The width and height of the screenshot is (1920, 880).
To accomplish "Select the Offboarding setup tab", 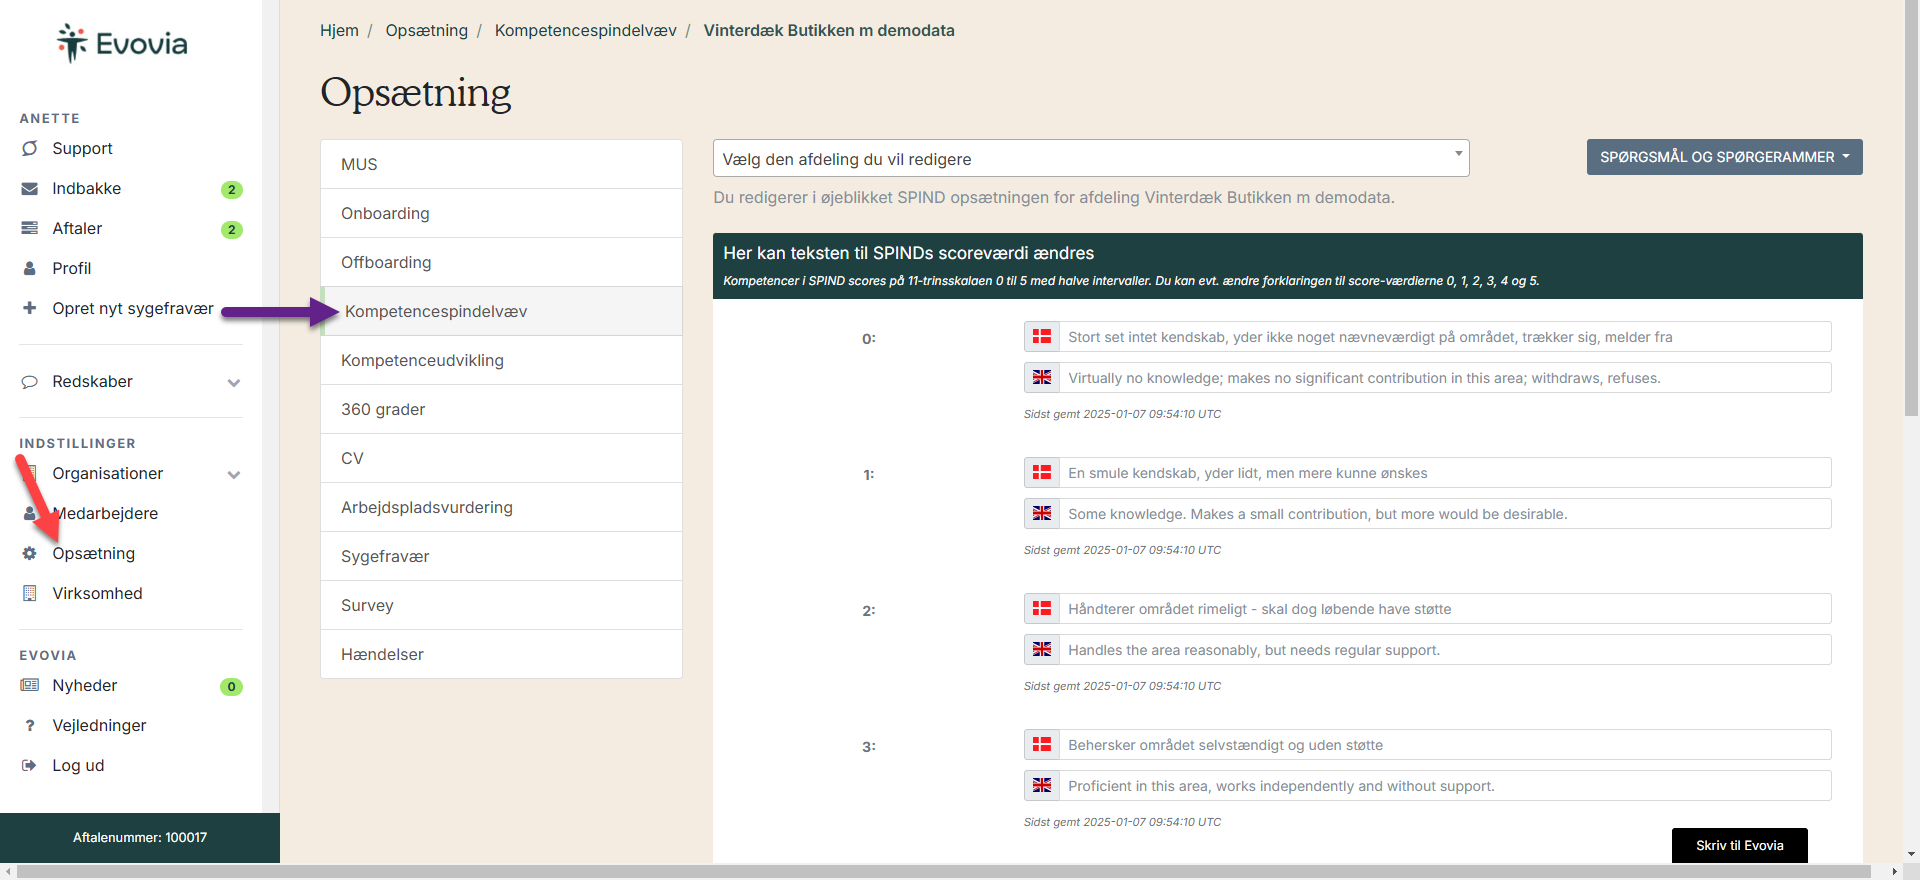I will (x=501, y=262).
